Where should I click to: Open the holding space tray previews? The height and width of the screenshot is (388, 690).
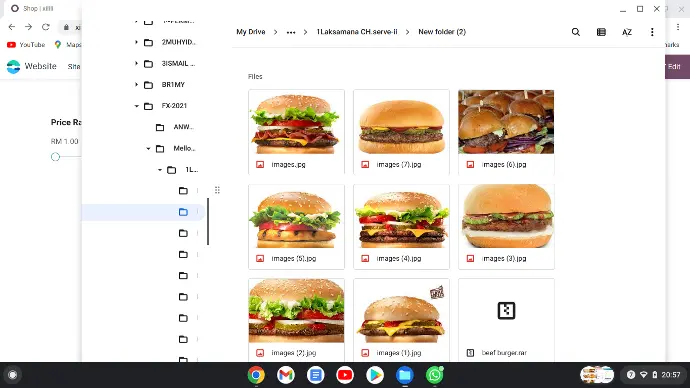[x=597, y=375]
